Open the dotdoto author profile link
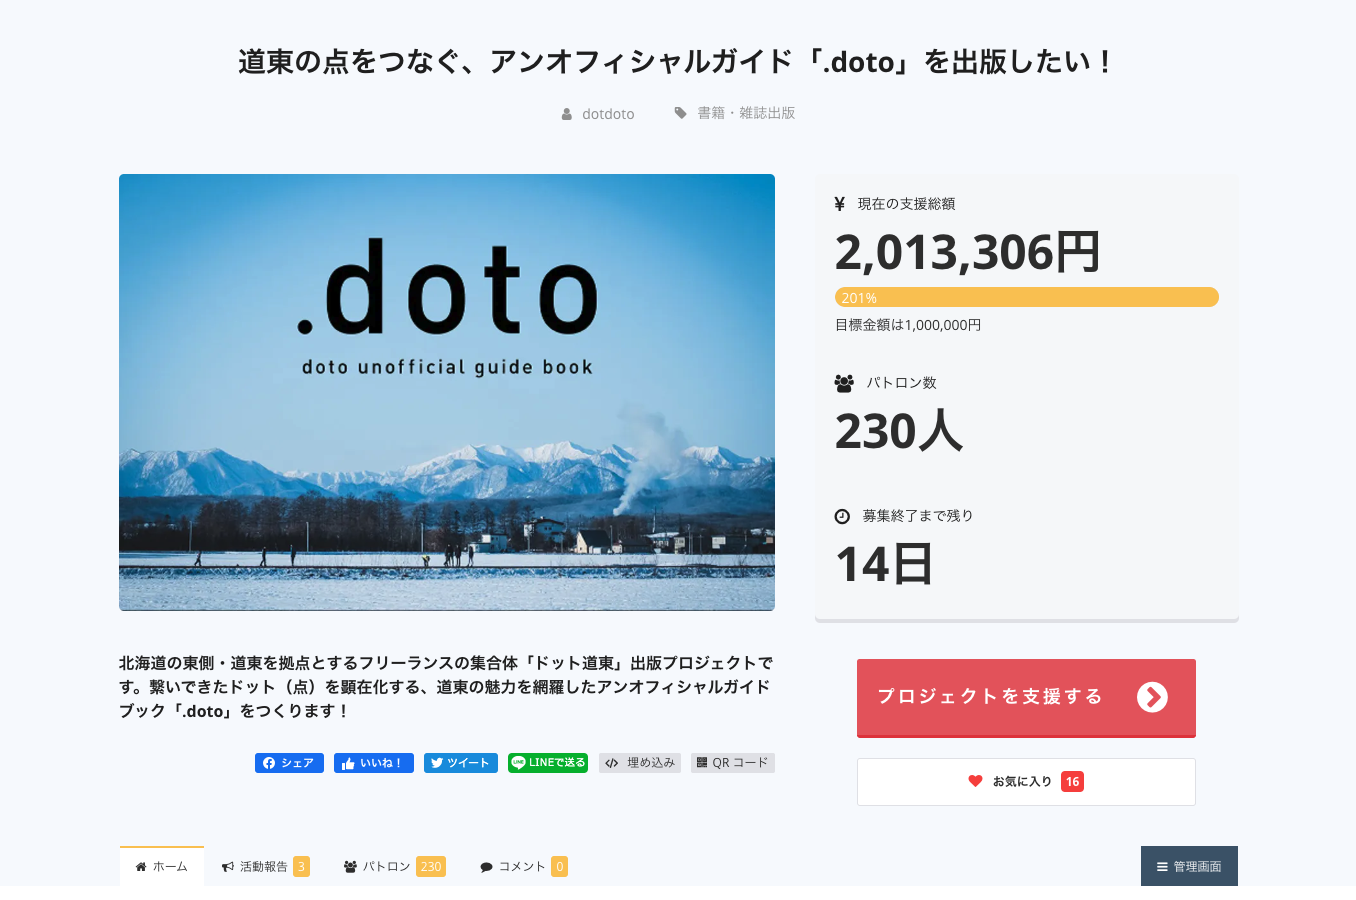 click(608, 114)
